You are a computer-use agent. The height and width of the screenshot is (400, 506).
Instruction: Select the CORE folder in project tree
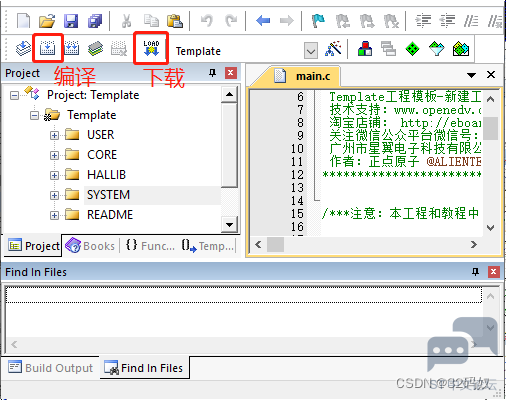tap(102, 155)
